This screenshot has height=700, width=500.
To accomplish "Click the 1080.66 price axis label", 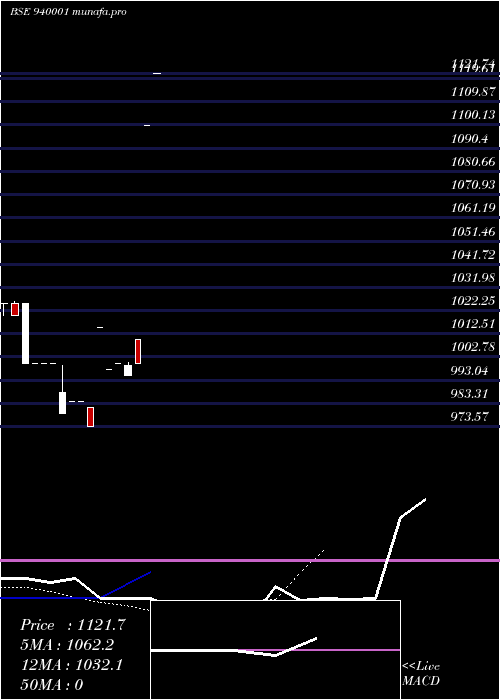I will click(x=473, y=162).
